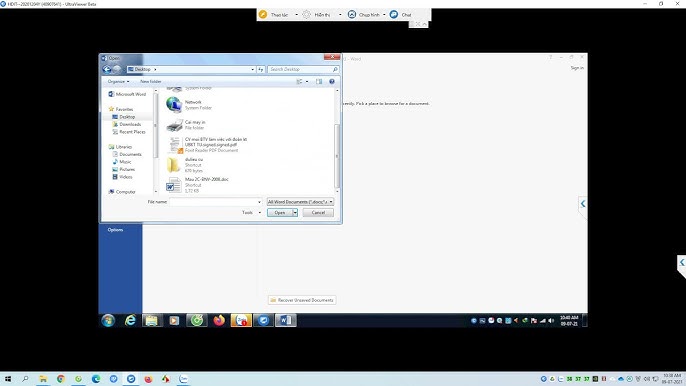This screenshot has width=686, height=386.
Task: Click Thao tác icon in UltraViewer toolbar
Action: coord(263,14)
